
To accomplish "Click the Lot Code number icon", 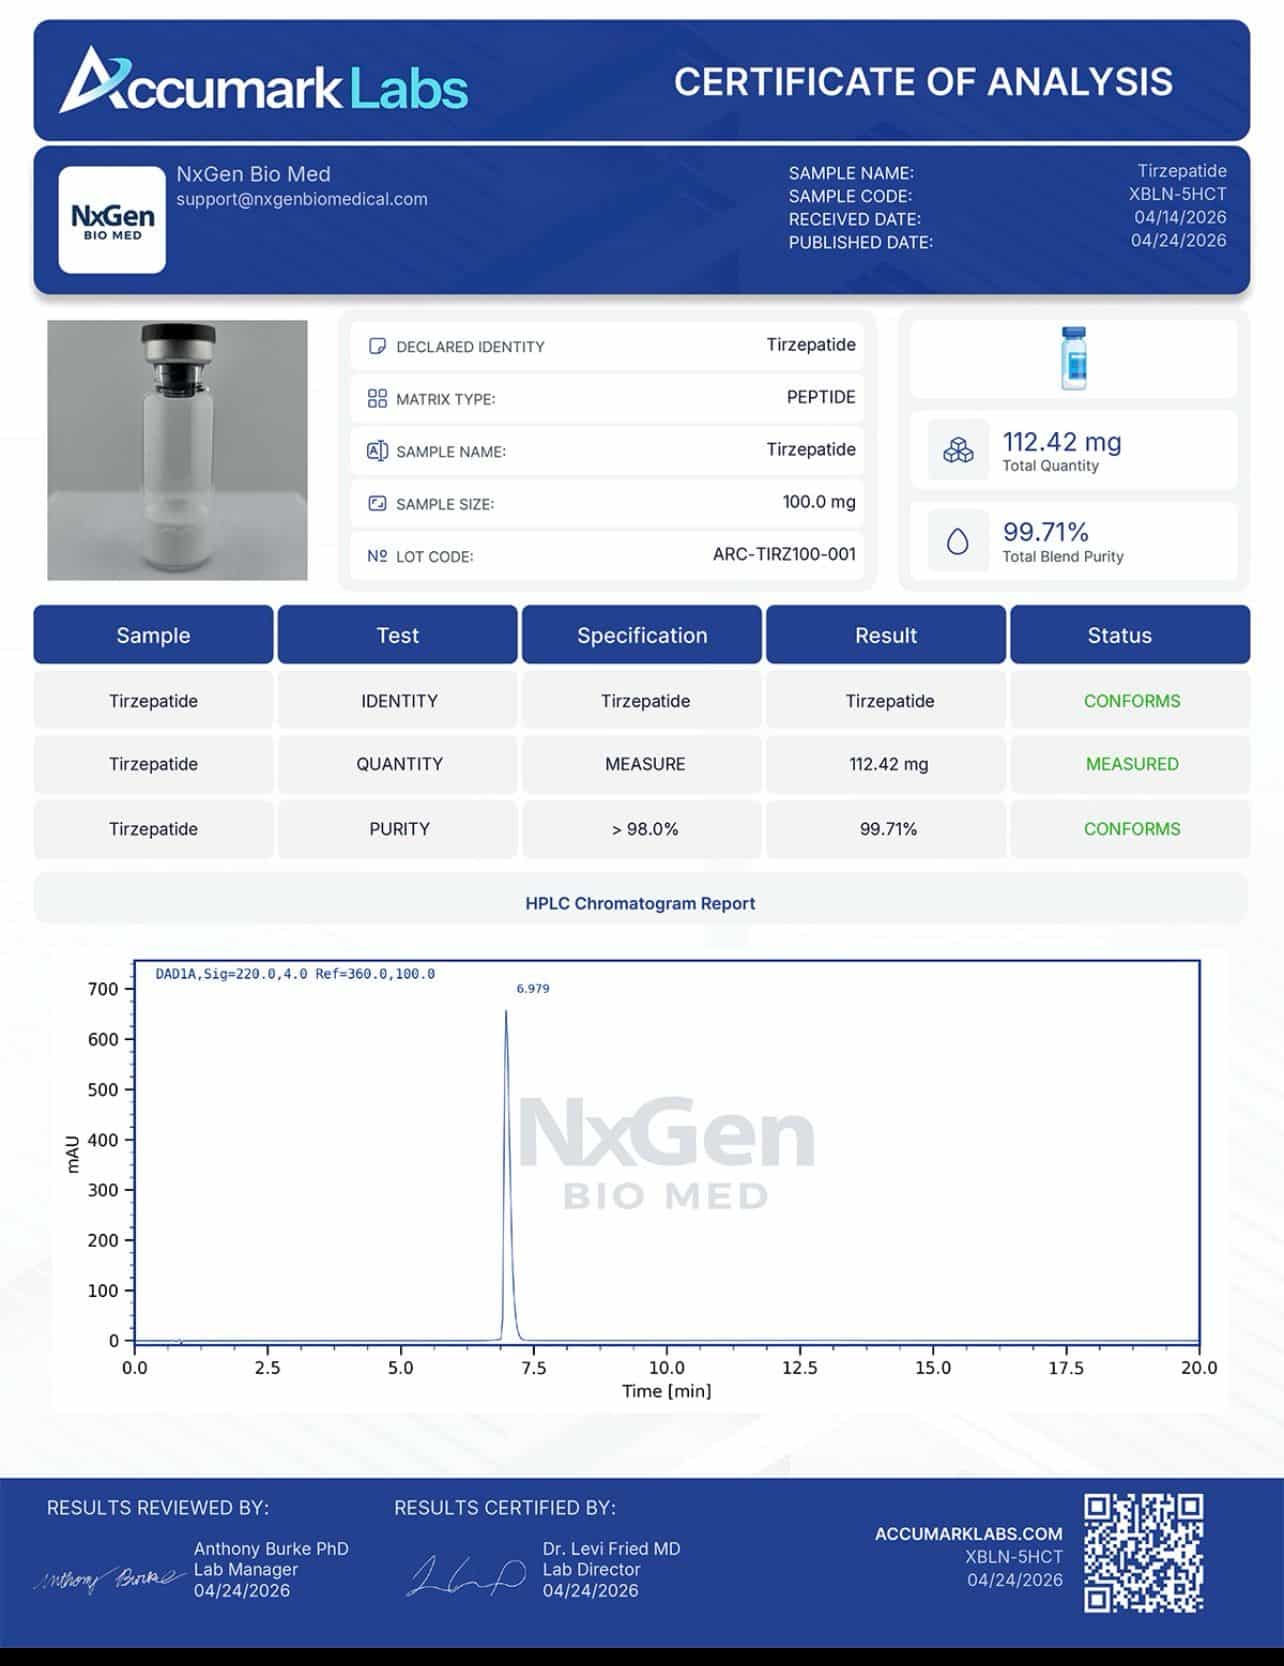I will point(377,556).
